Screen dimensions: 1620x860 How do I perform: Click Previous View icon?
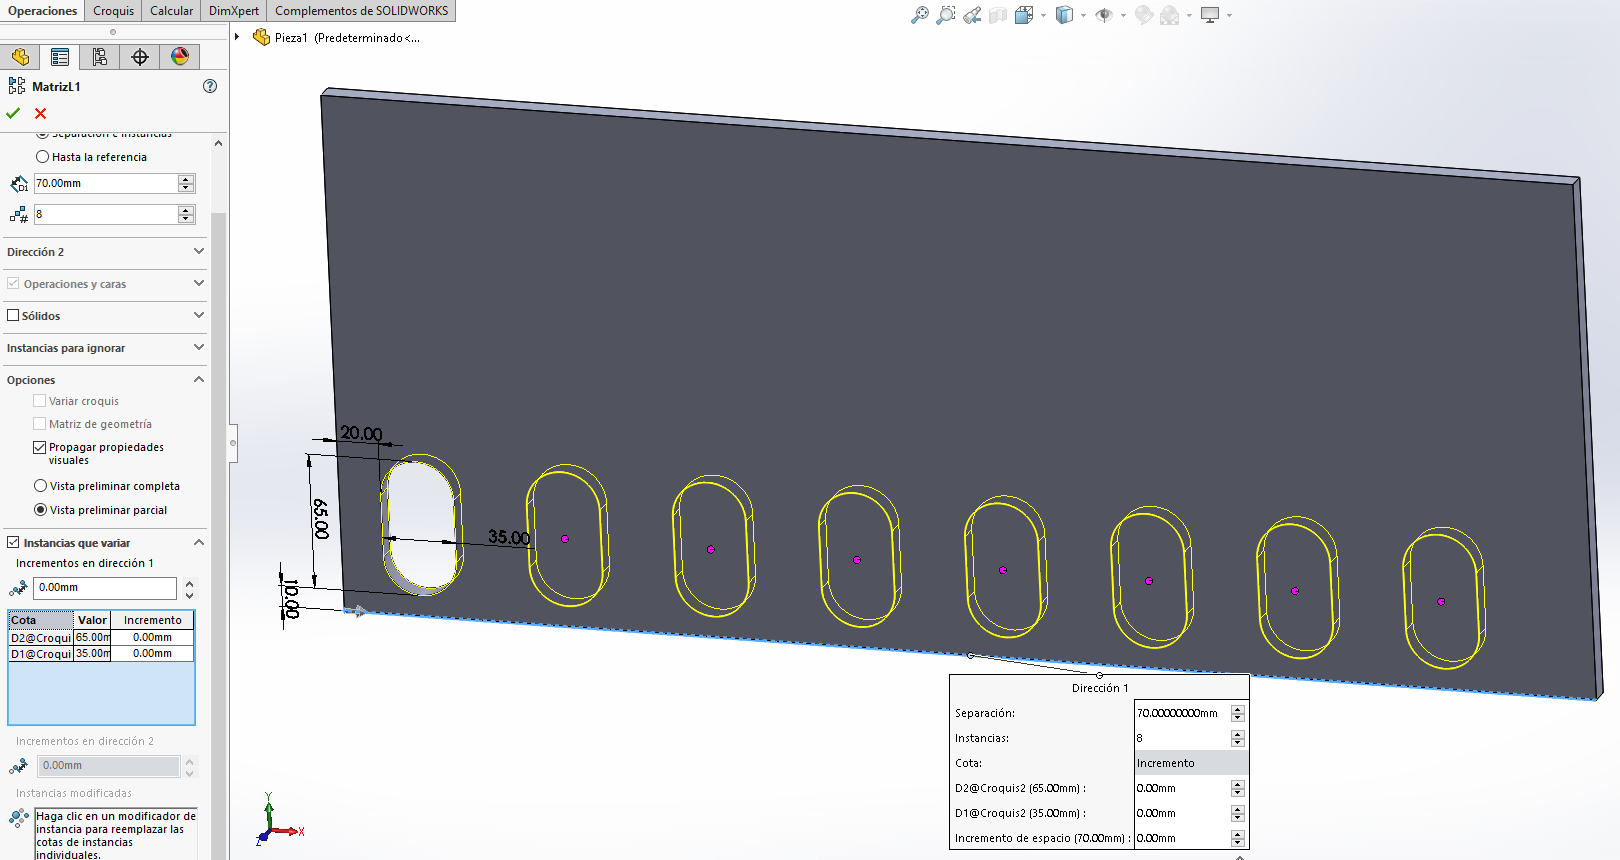point(972,15)
